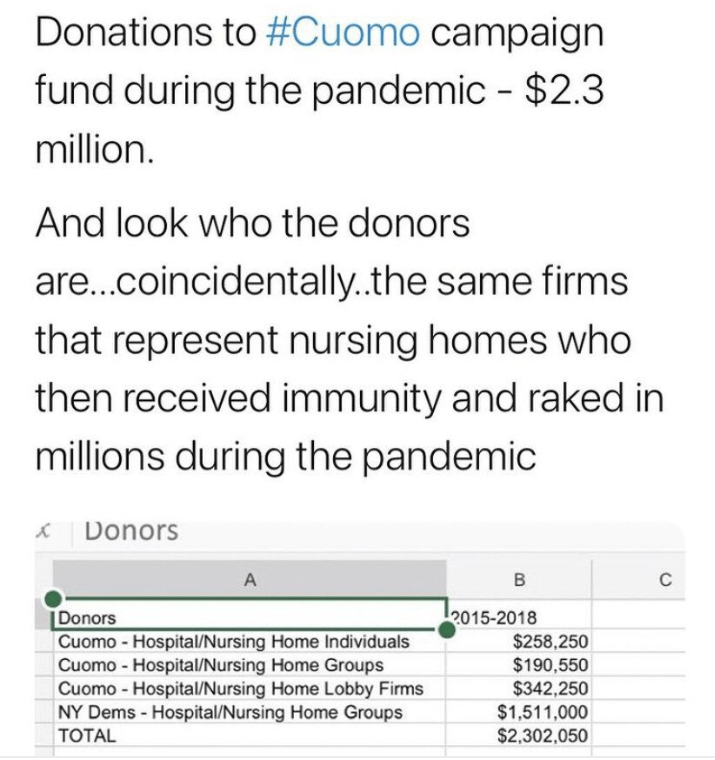This screenshot has width=715, height=760.
Task: Click the $342,250 amount cell
Action: click(x=517, y=688)
